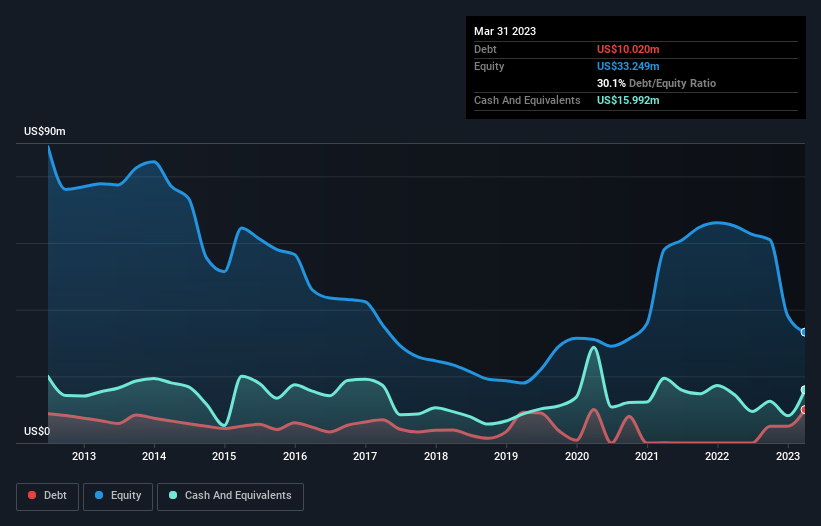The width and height of the screenshot is (821, 526).
Task: Click the 30.1% Debt/Equity Ratio text
Action: [x=656, y=83]
